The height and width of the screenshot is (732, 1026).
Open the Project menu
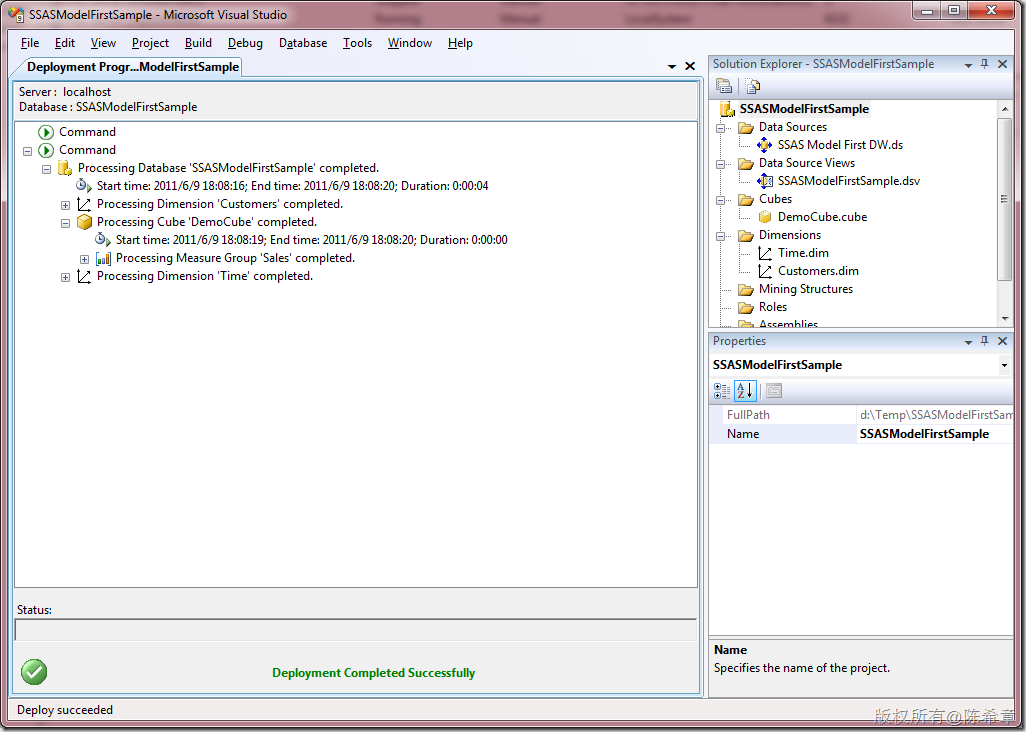(150, 43)
